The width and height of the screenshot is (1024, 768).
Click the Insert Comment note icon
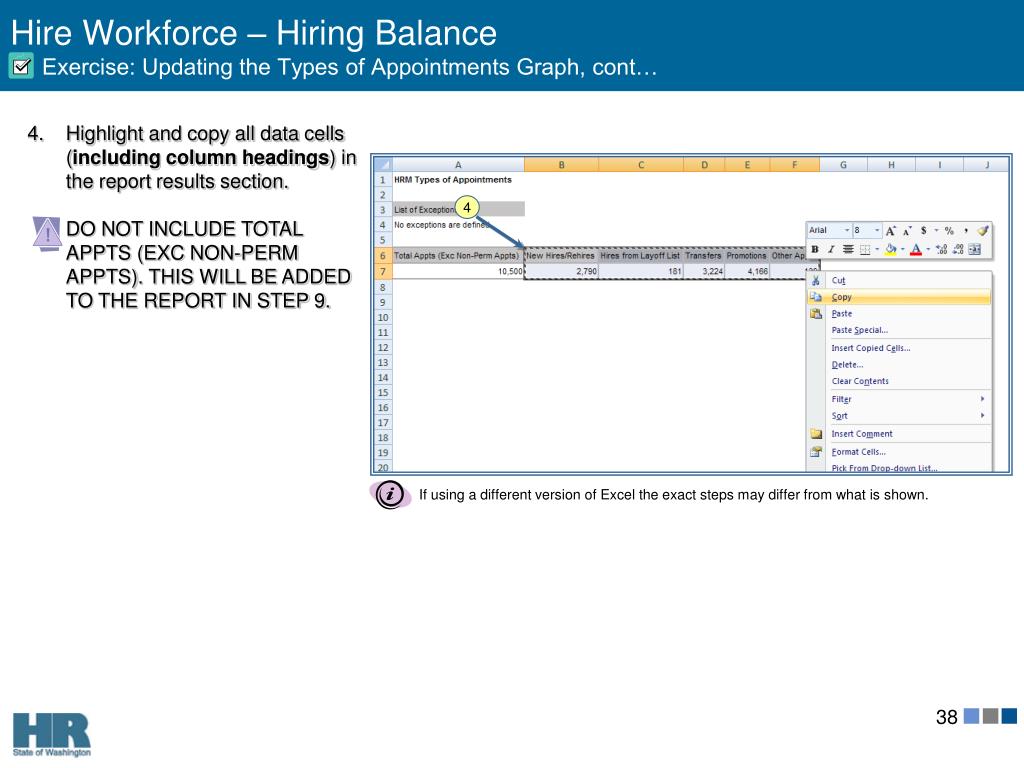(816, 434)
